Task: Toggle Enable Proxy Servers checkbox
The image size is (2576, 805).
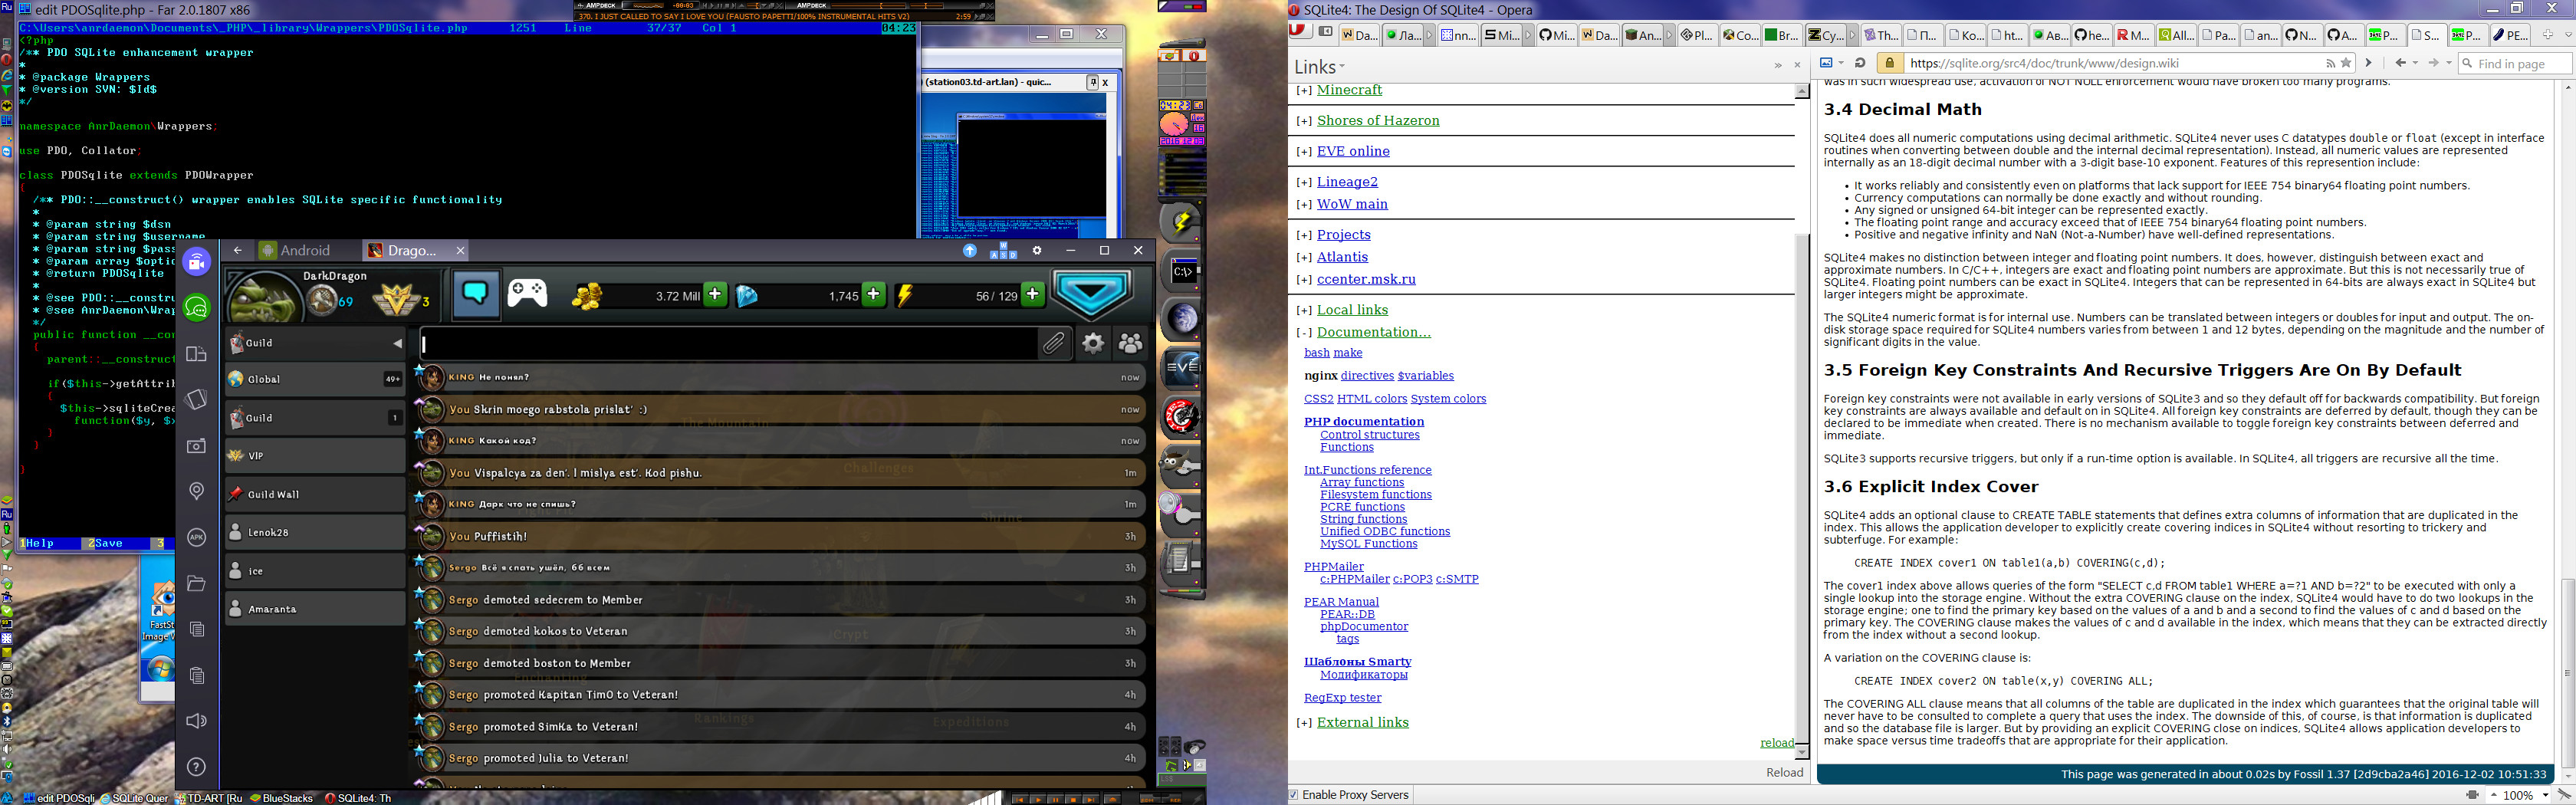Action: pos(1294,795)
